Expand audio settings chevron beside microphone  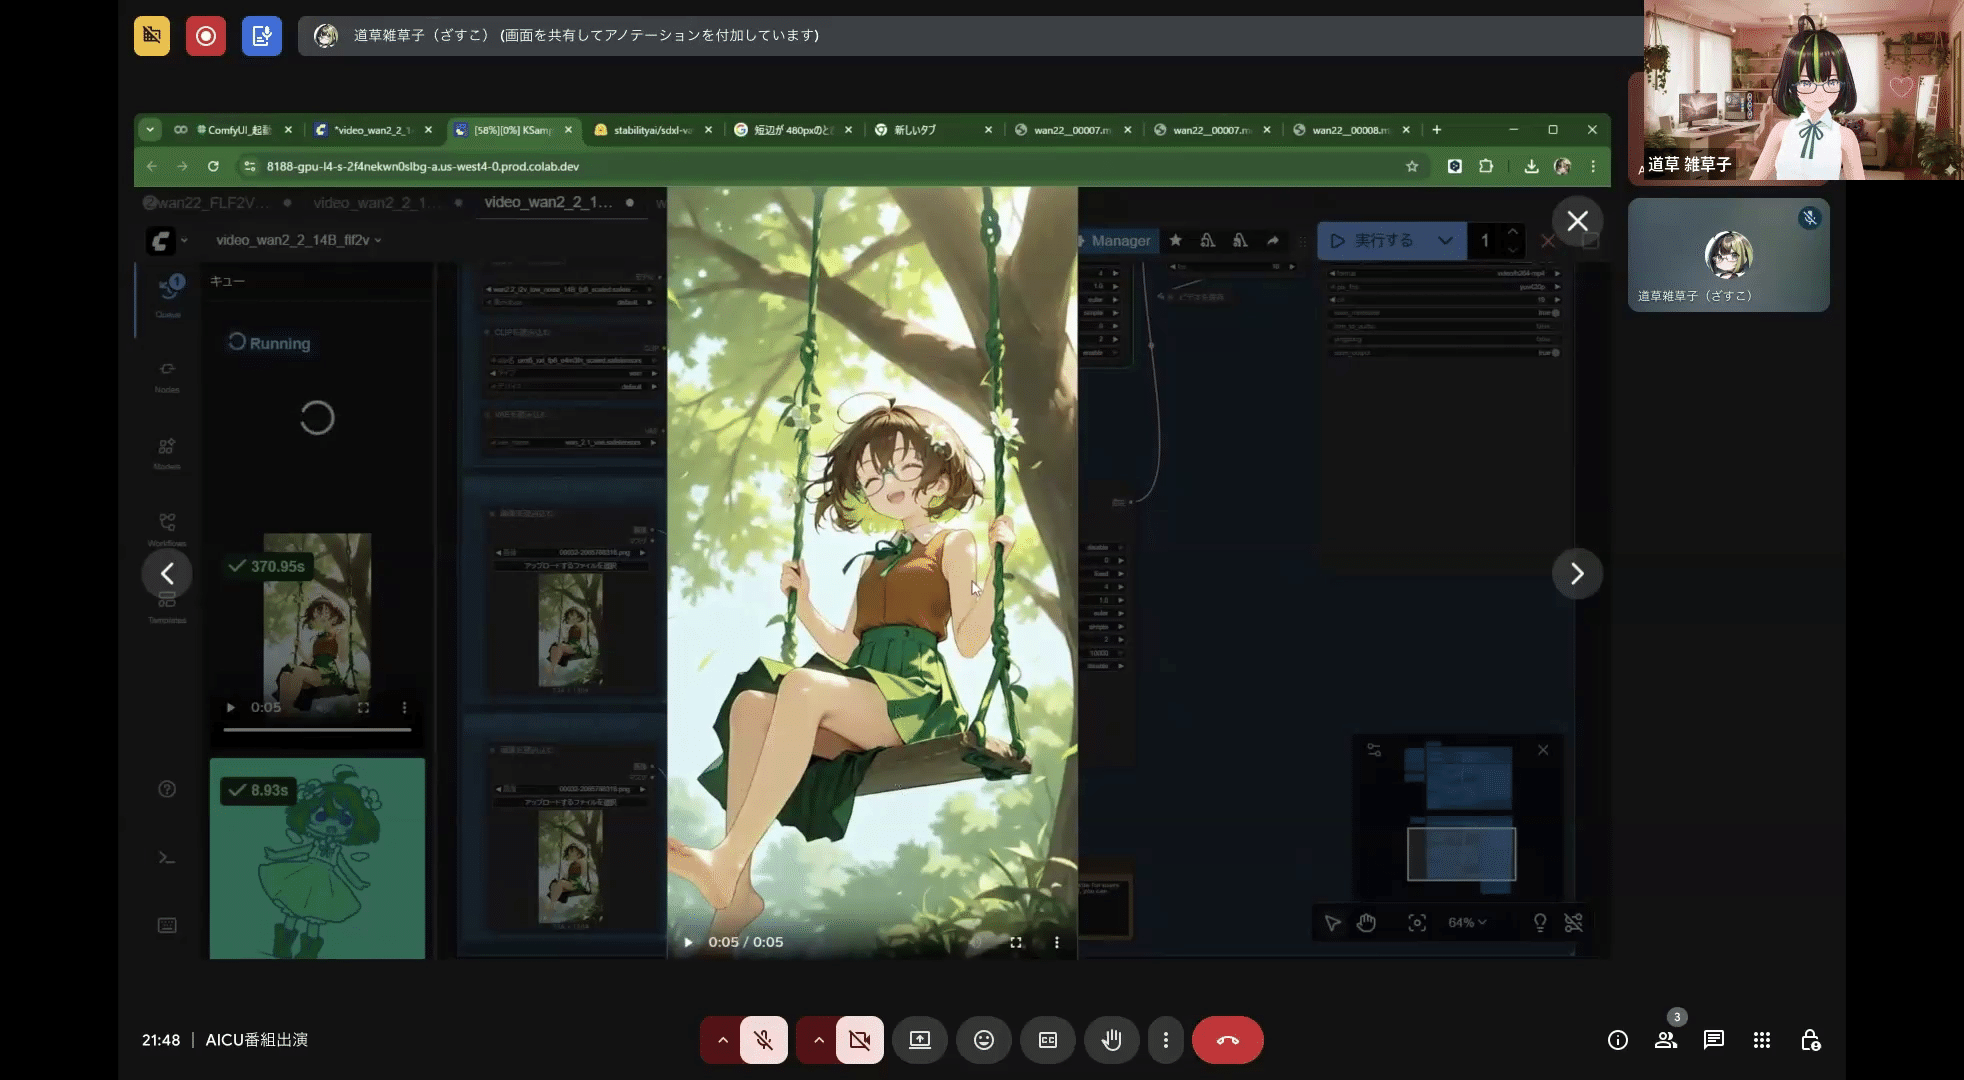click(722, 1040)
